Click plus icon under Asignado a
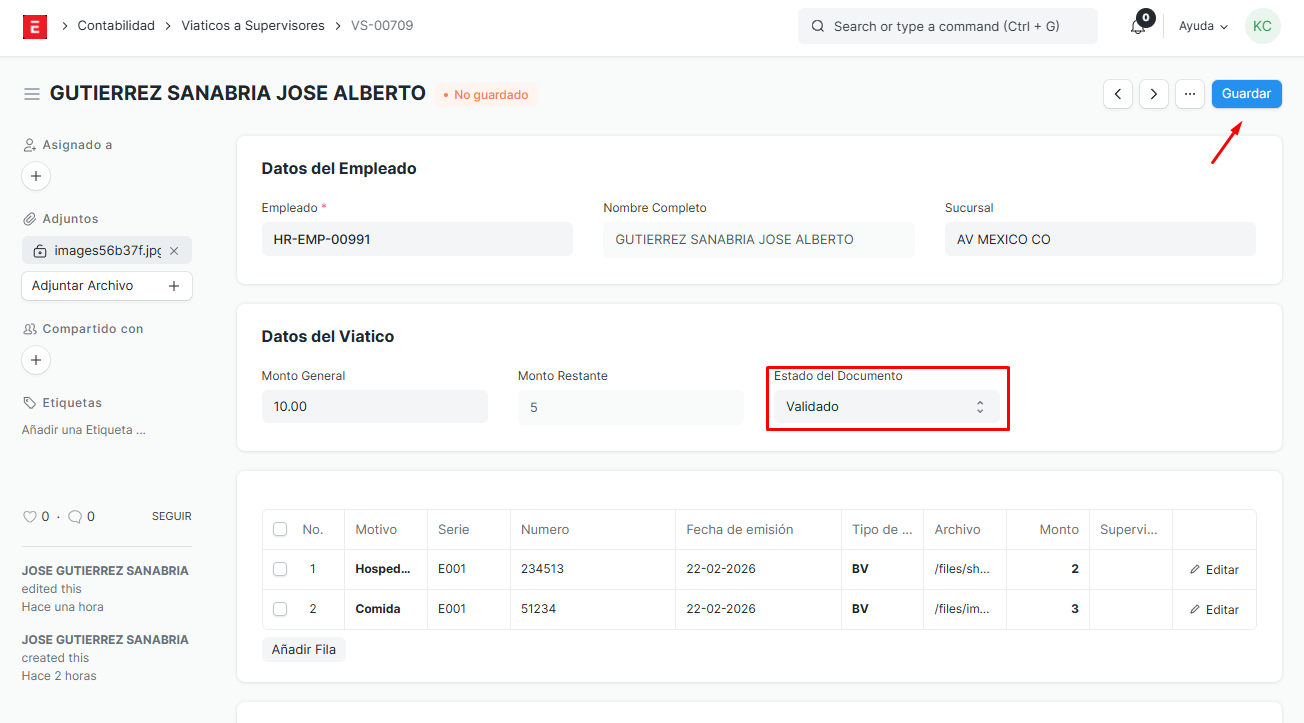 tap(36, 177)
